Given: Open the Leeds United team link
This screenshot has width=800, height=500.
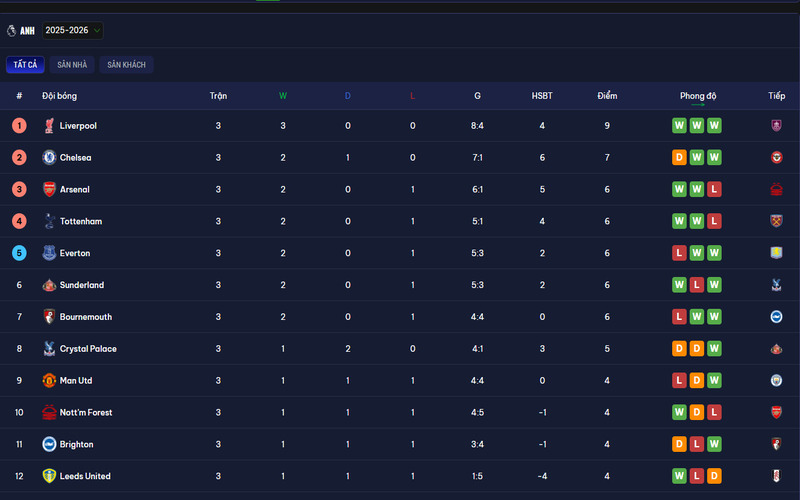Looking at the screenshot, I should pyautogui.click(x=85, y=476).
